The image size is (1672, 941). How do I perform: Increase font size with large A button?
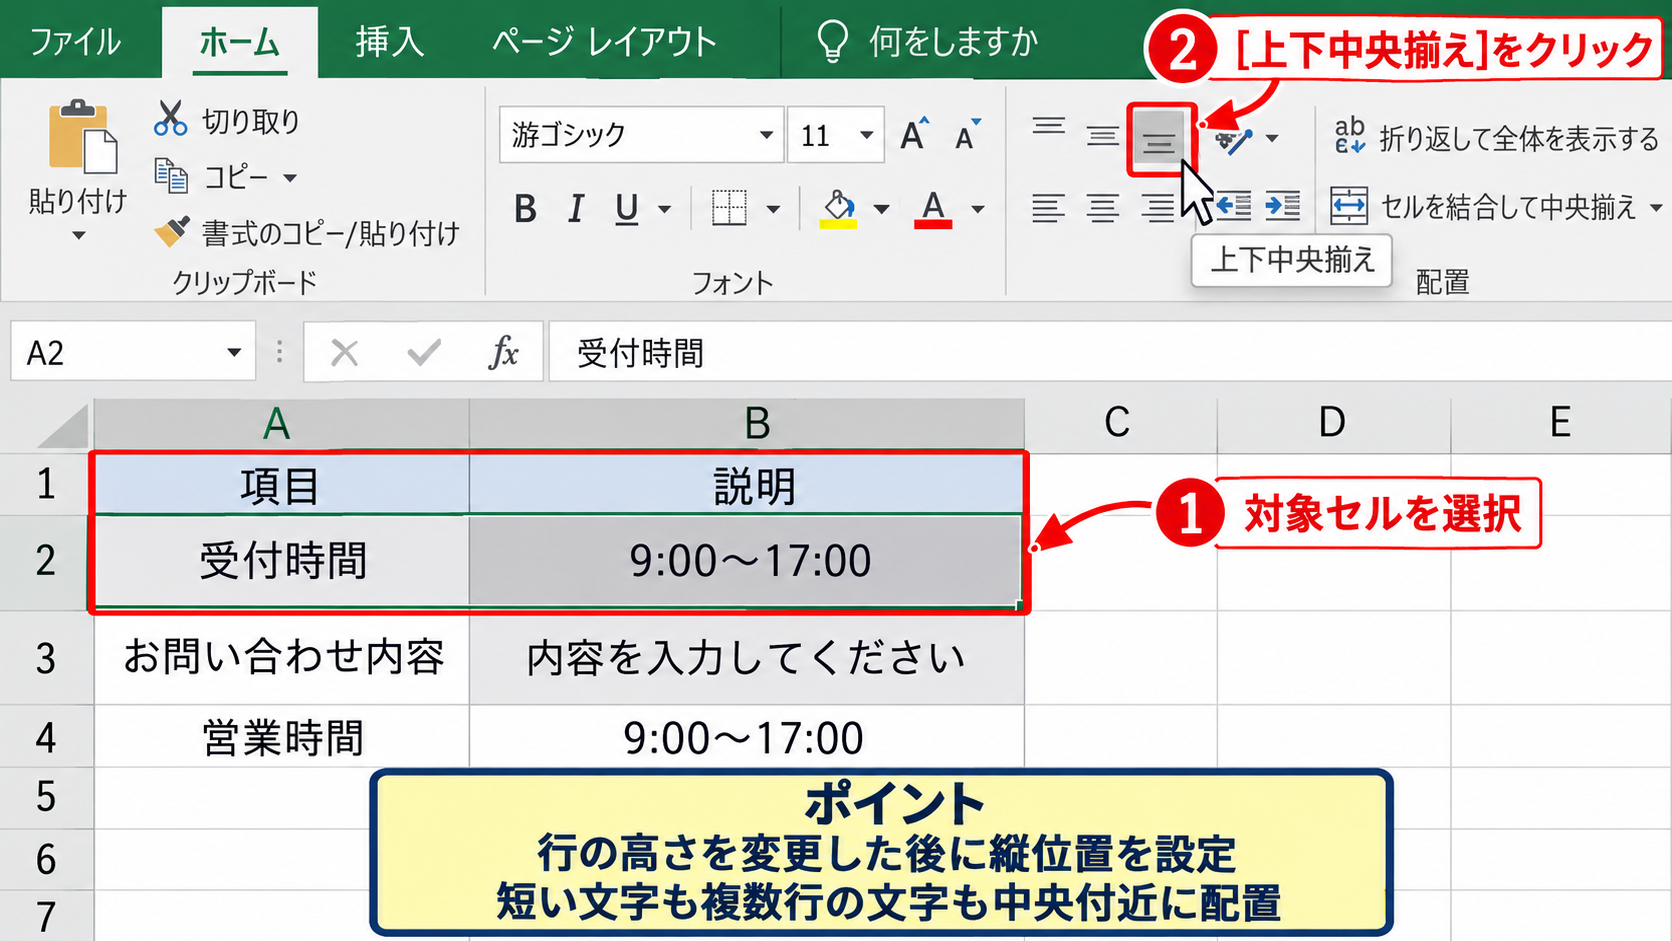(913, 134)
